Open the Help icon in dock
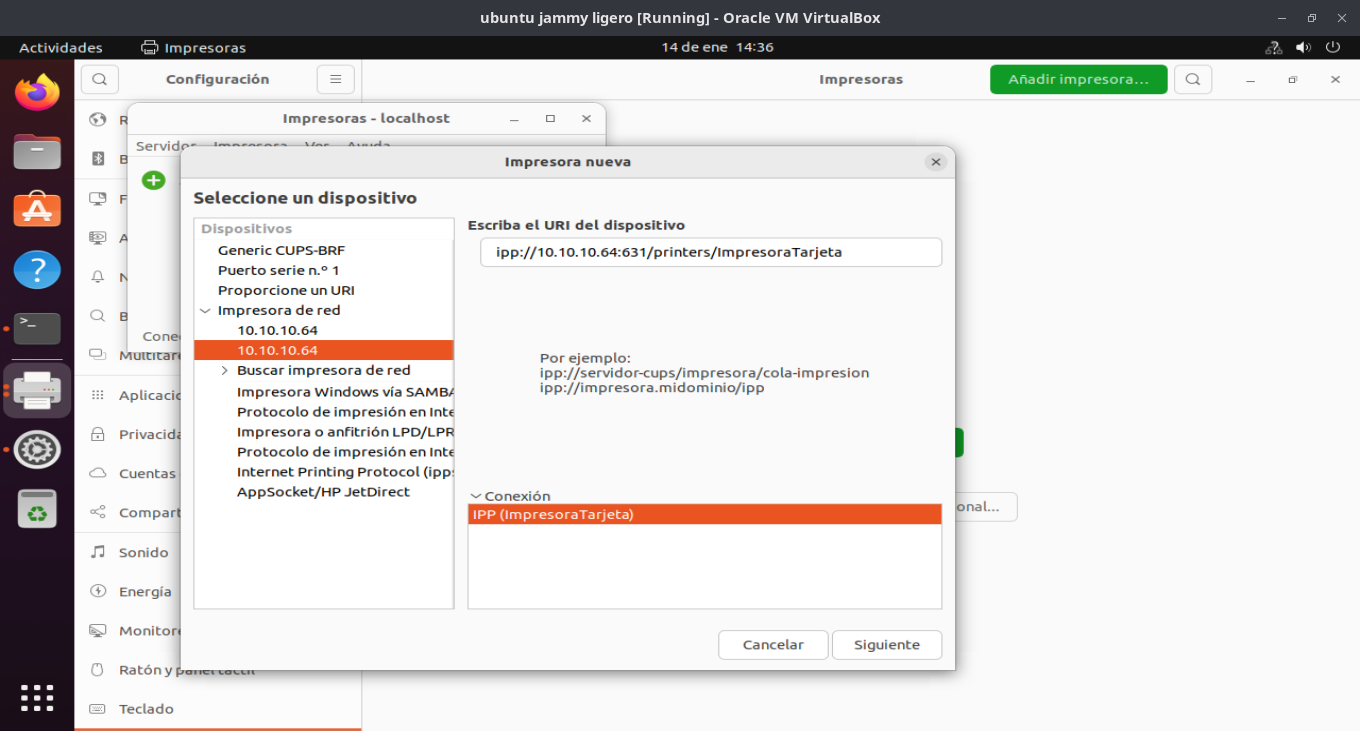Screen dimensions: 1360x731 coord(37,270)
